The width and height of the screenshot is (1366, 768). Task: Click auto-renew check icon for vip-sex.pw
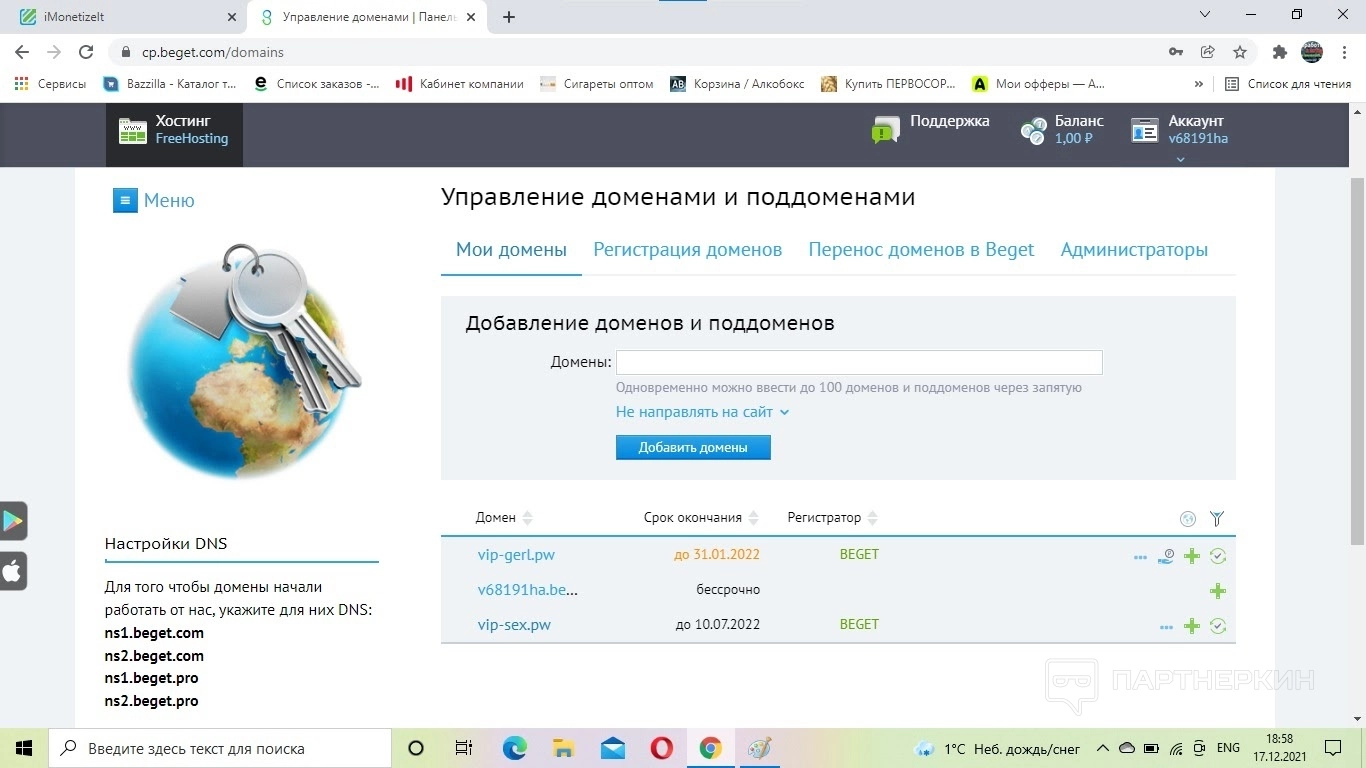(1217, 626)
